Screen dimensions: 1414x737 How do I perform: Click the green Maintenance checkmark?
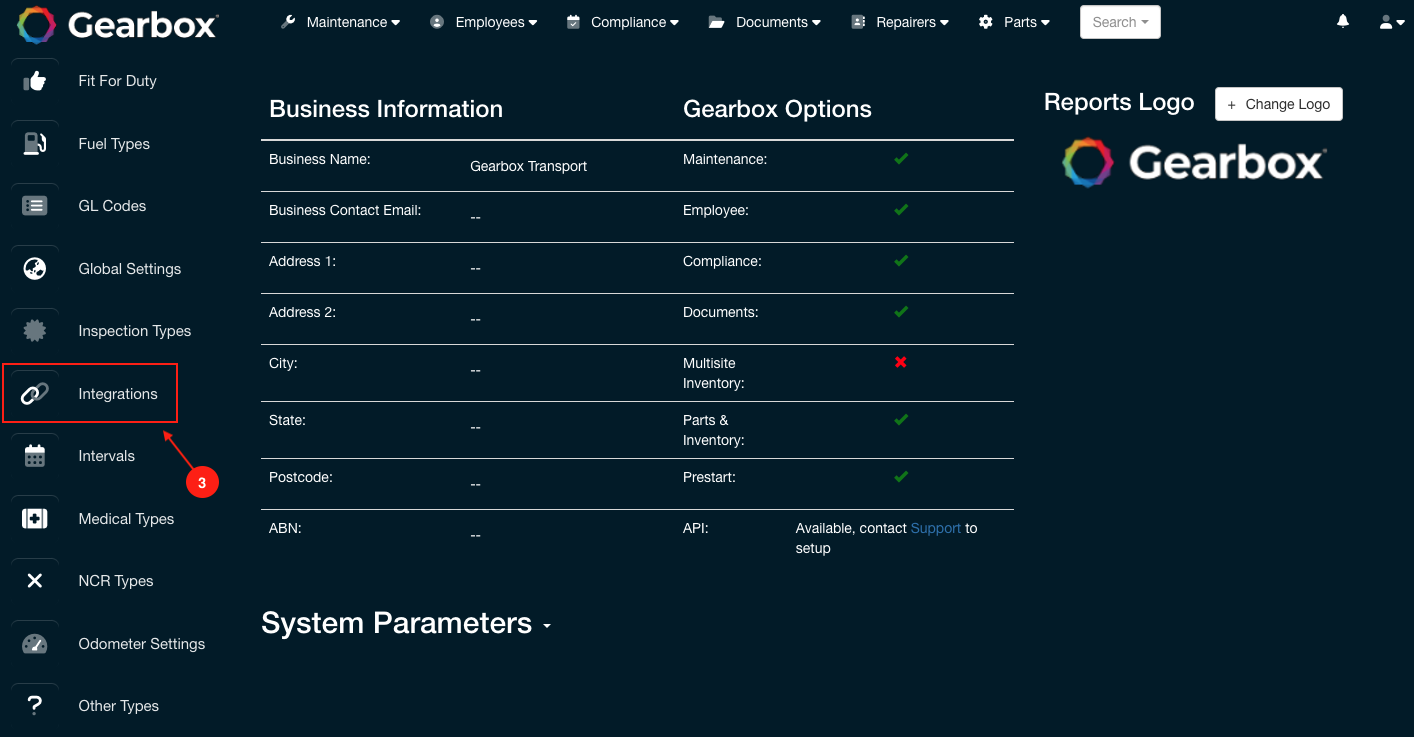coord(900,158)
